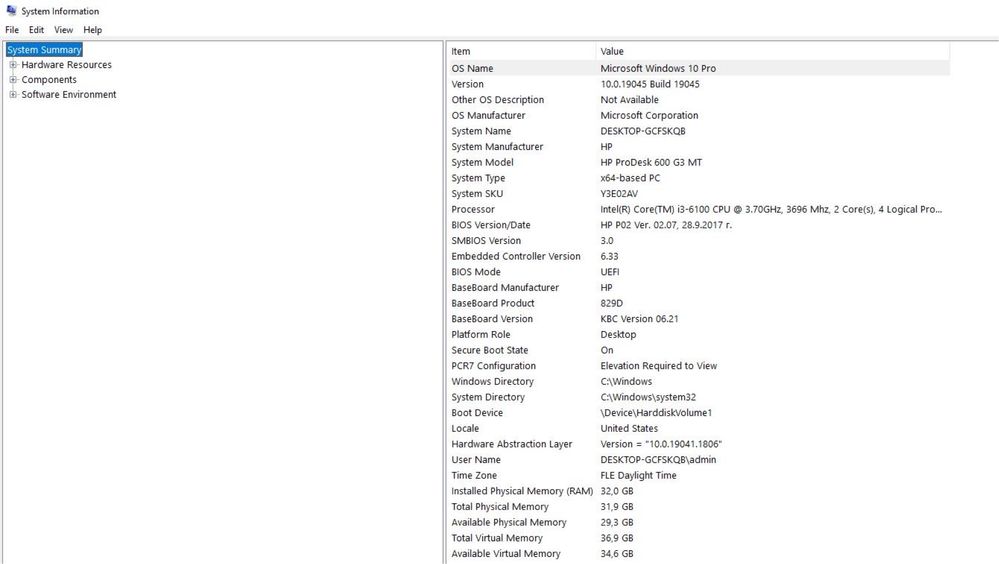Viewport: 999px width, 564px height.
Task: Select Other OS Description row
Action: click(698, 99)
